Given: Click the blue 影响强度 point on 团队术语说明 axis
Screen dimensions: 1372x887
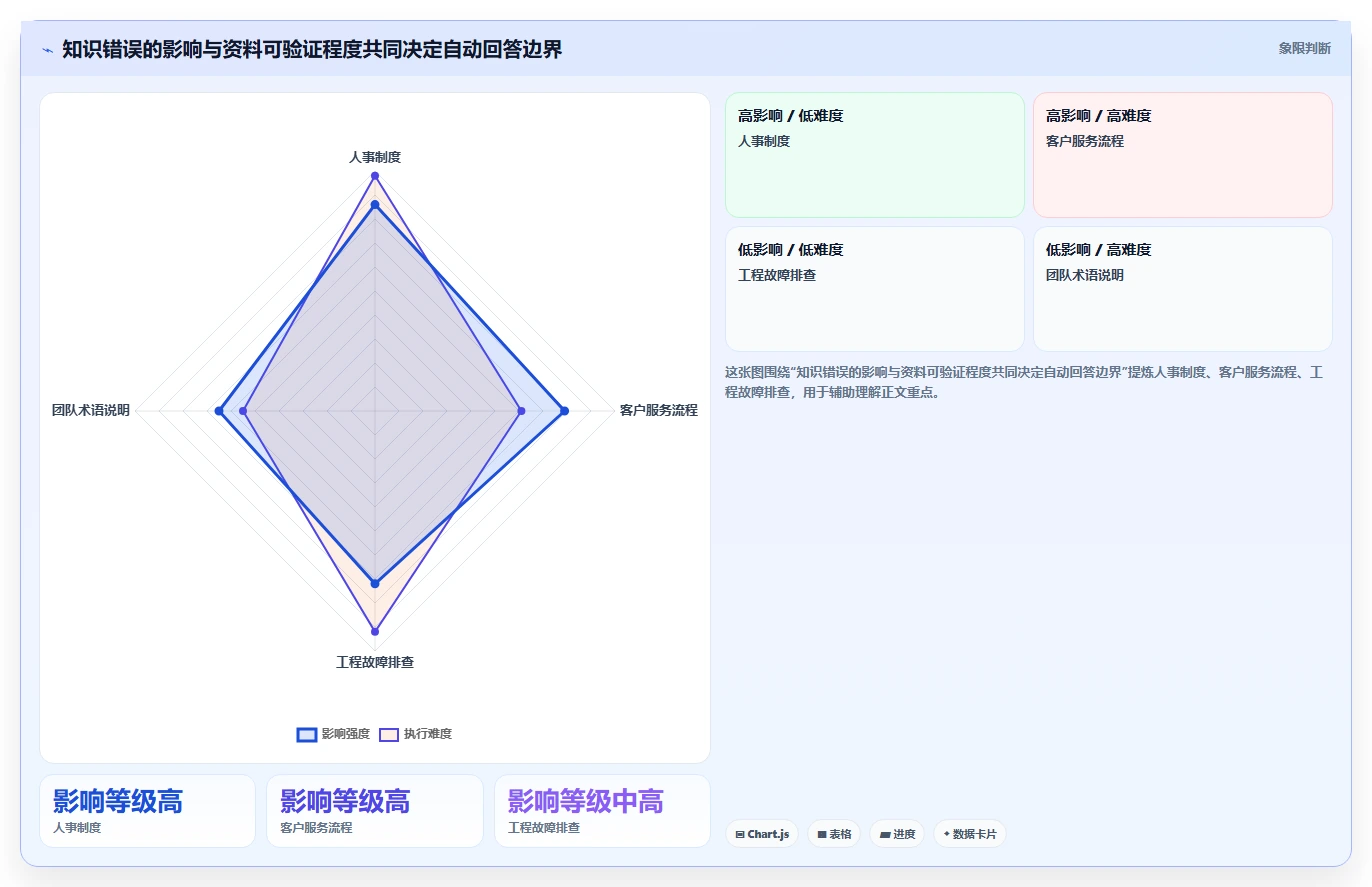Looking at the screenshot, I should 218,411.
